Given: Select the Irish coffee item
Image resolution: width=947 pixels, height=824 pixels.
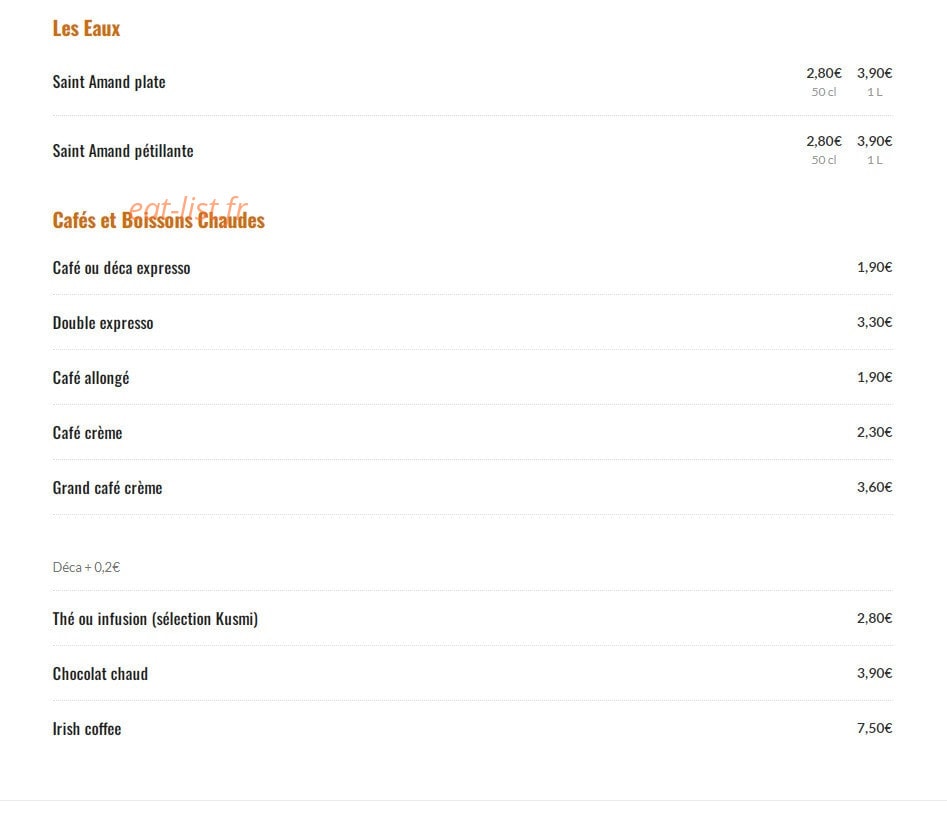Looking at the screenshot, I should click(87, 729).
